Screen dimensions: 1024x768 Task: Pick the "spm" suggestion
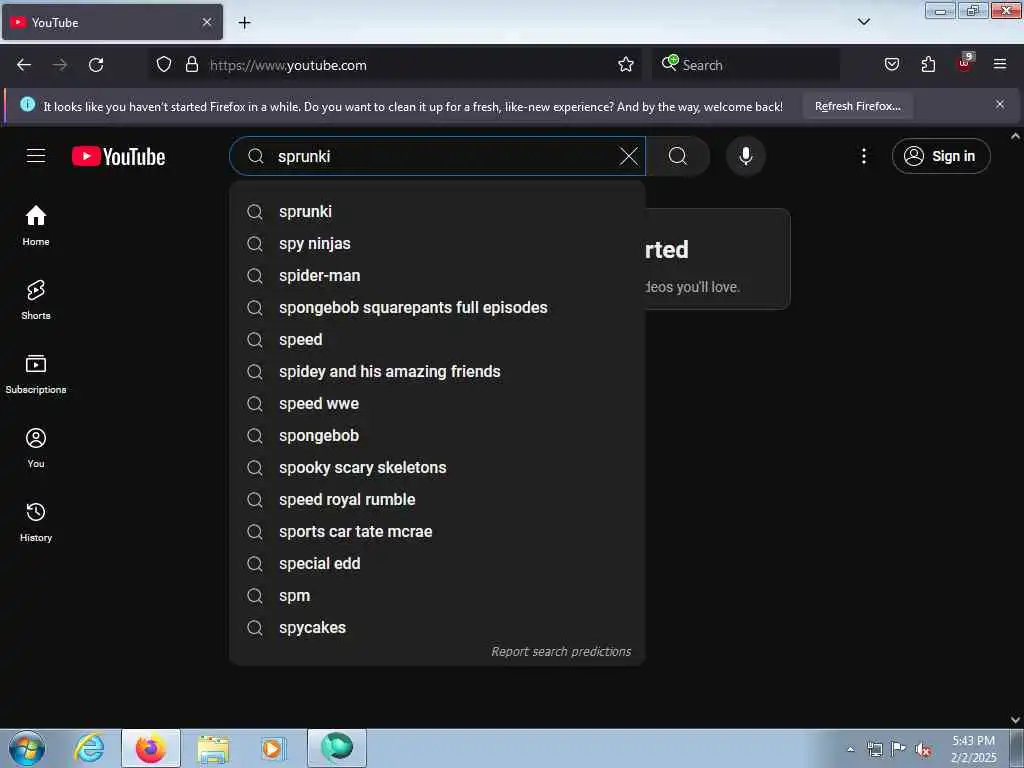pos(437,596)
